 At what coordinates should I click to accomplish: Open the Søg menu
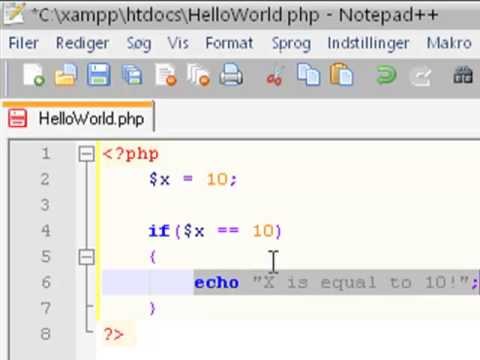pos(139,44)
